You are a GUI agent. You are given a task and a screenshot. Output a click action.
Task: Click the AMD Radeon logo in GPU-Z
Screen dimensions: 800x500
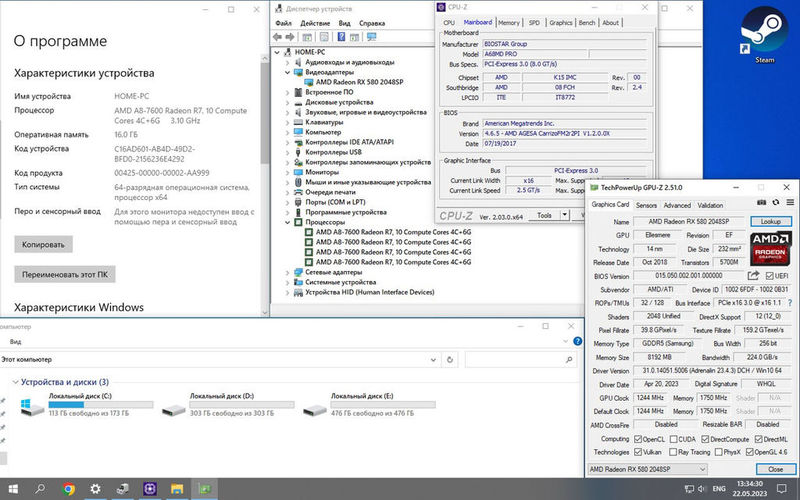click(770, 248)
